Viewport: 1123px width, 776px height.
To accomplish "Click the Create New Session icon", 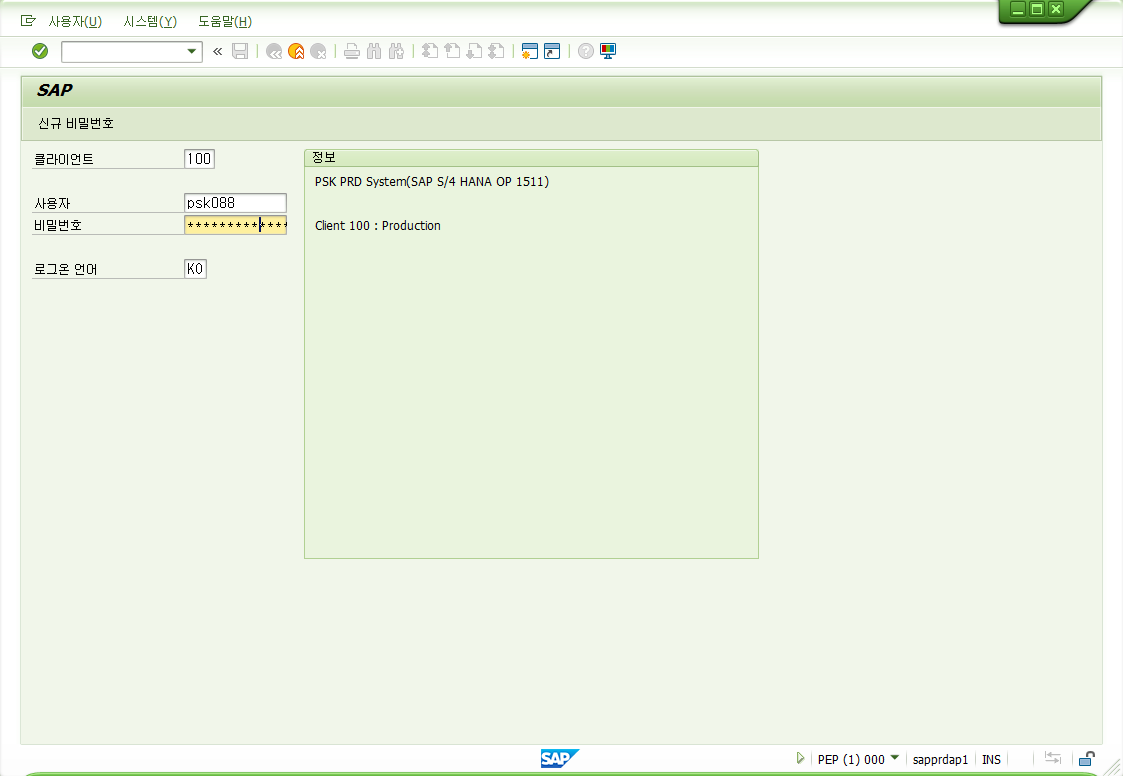I will [530, 51].
